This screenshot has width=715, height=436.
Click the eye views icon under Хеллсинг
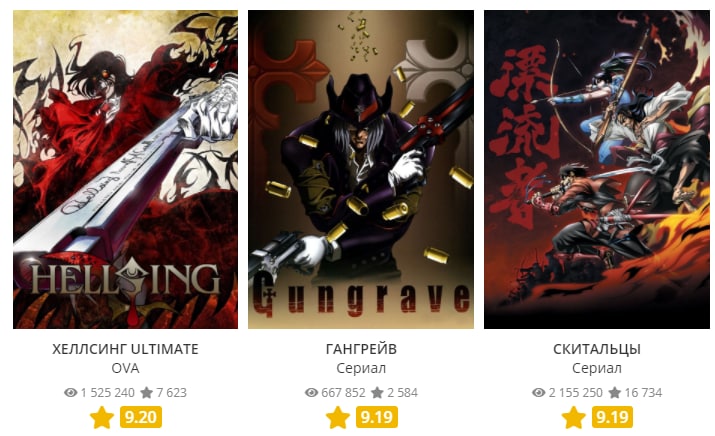click(71, 392)
